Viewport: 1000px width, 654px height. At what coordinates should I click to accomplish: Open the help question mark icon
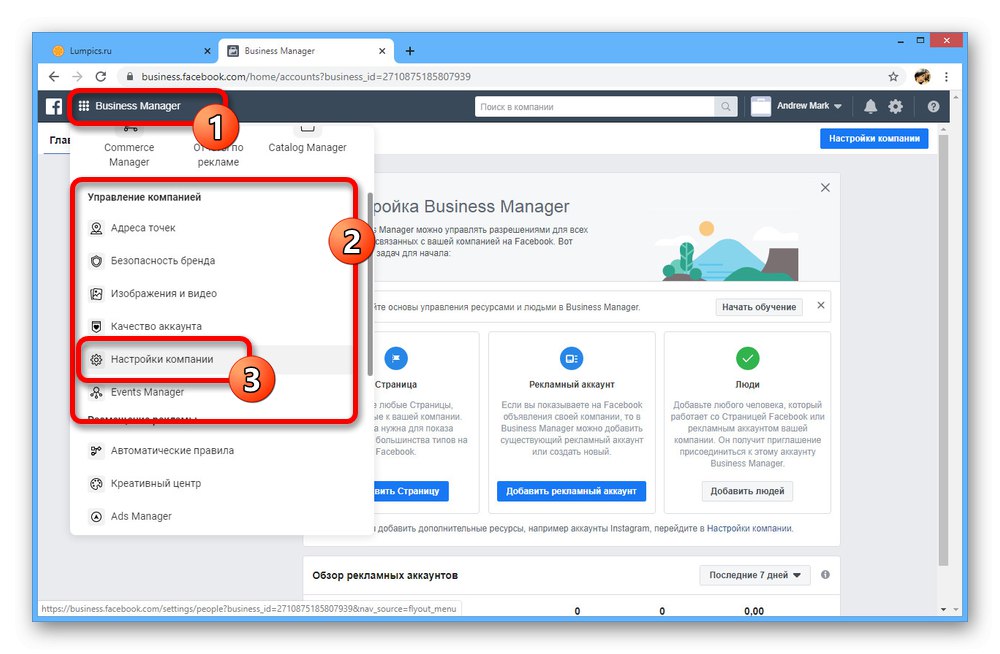point(933,107)
